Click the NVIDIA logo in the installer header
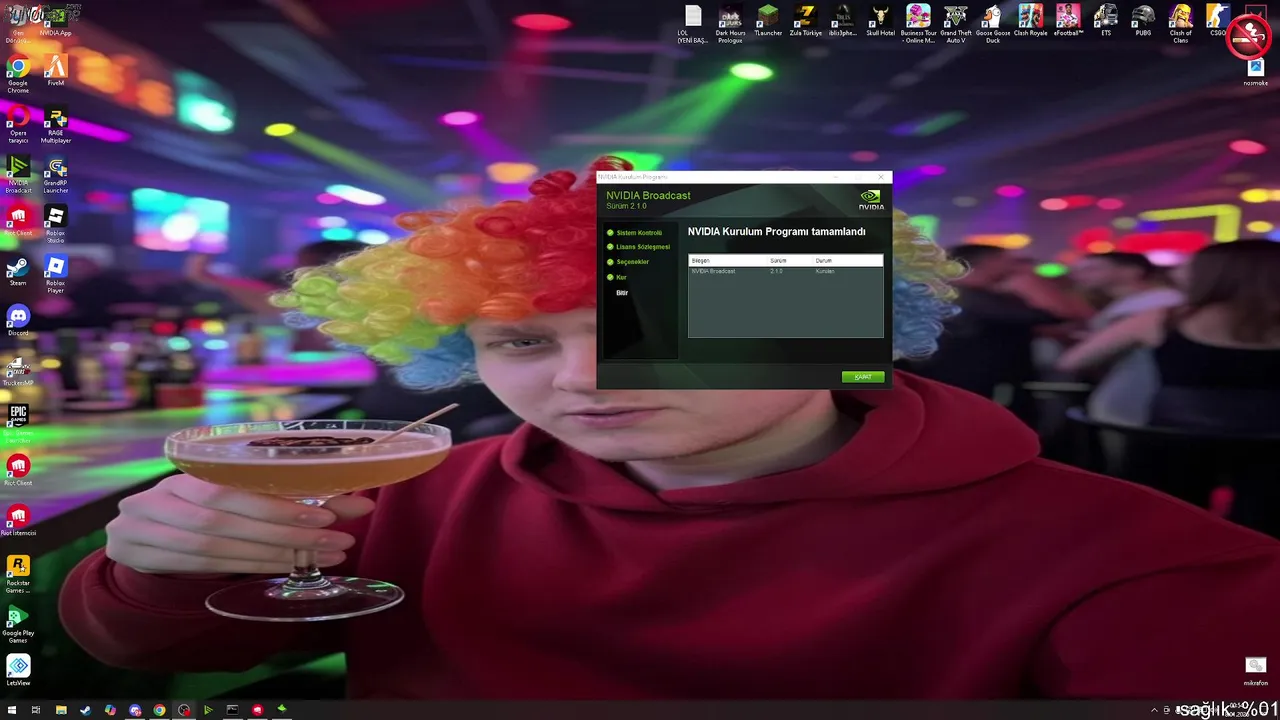This screenshot has width=1280, height=720. (x=871, y=199)
